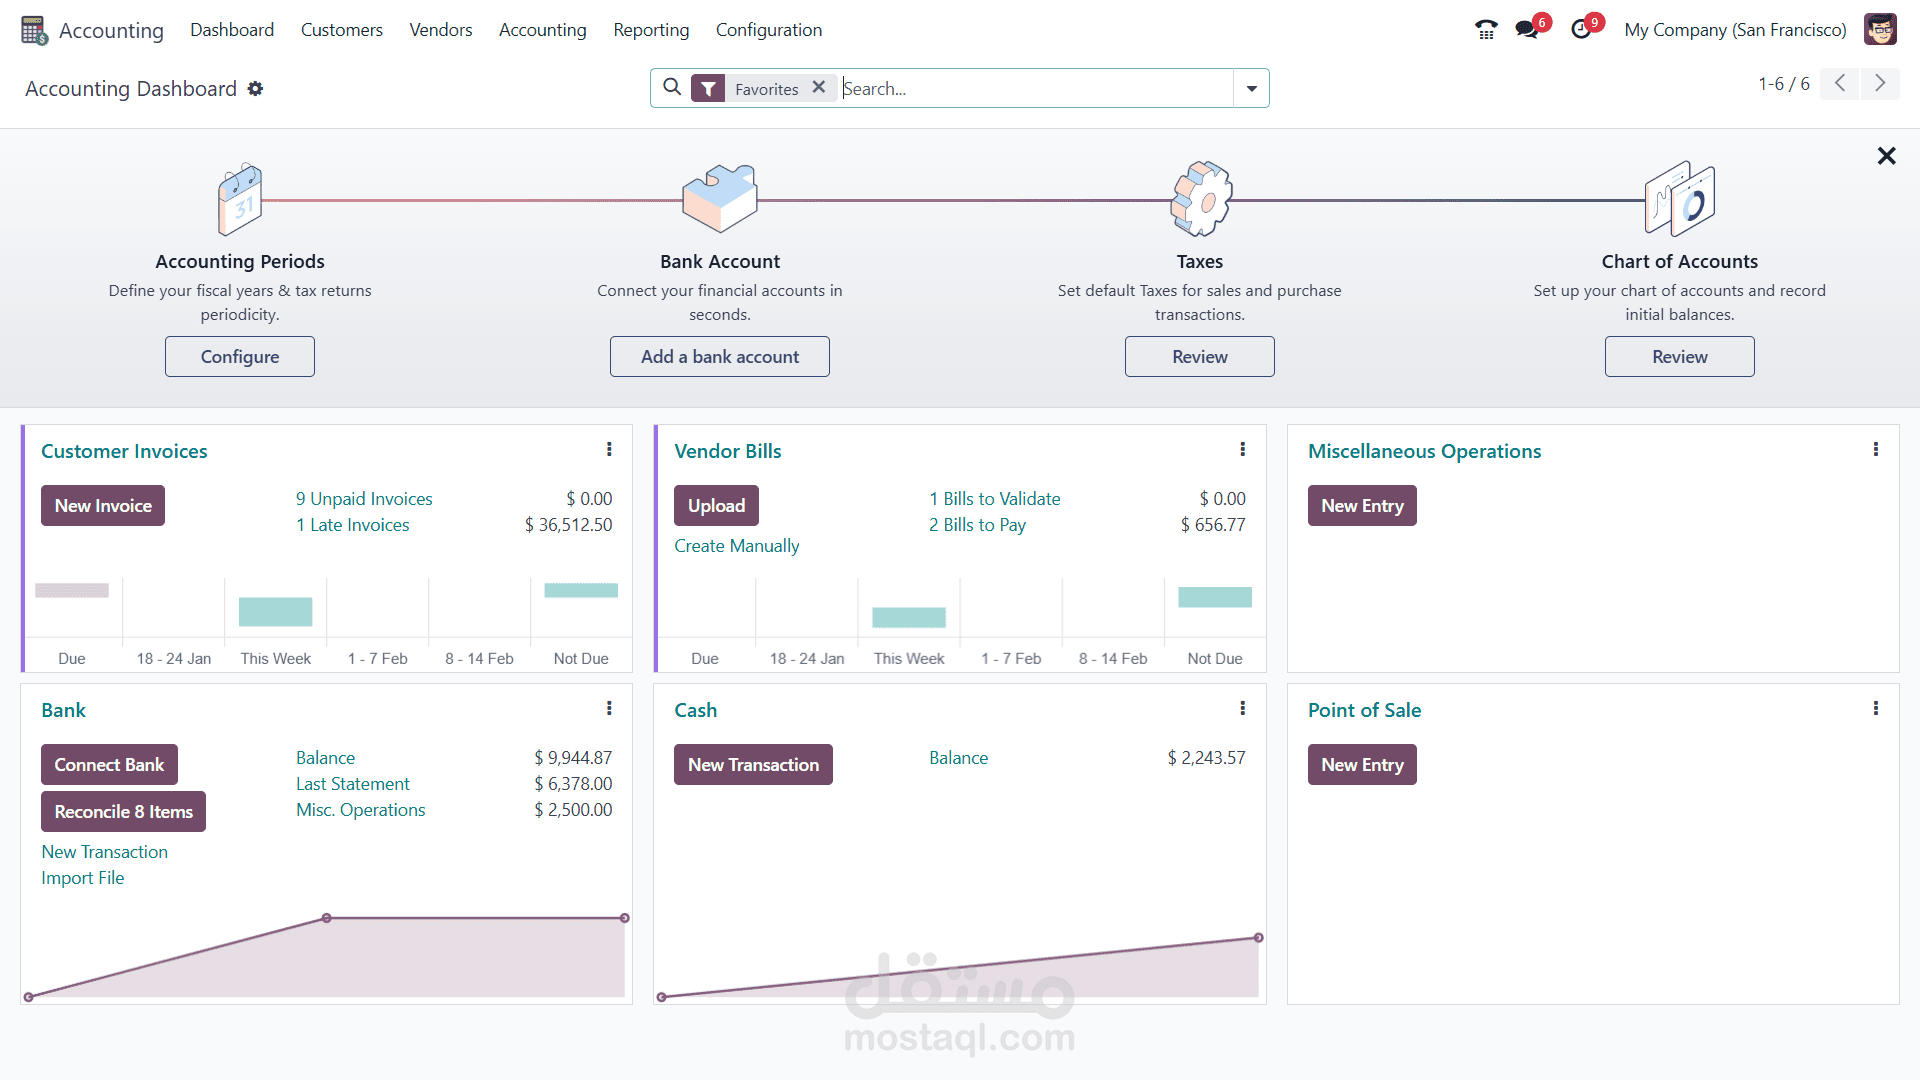
Task: Expand Bank card three-dot menu
Action: pyautogui.click(x=609, y=709)
